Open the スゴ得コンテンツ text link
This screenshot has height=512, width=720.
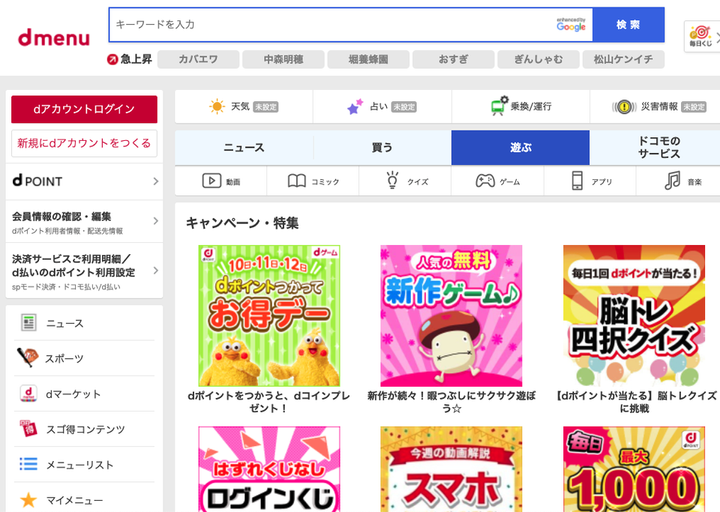[85, 429]
